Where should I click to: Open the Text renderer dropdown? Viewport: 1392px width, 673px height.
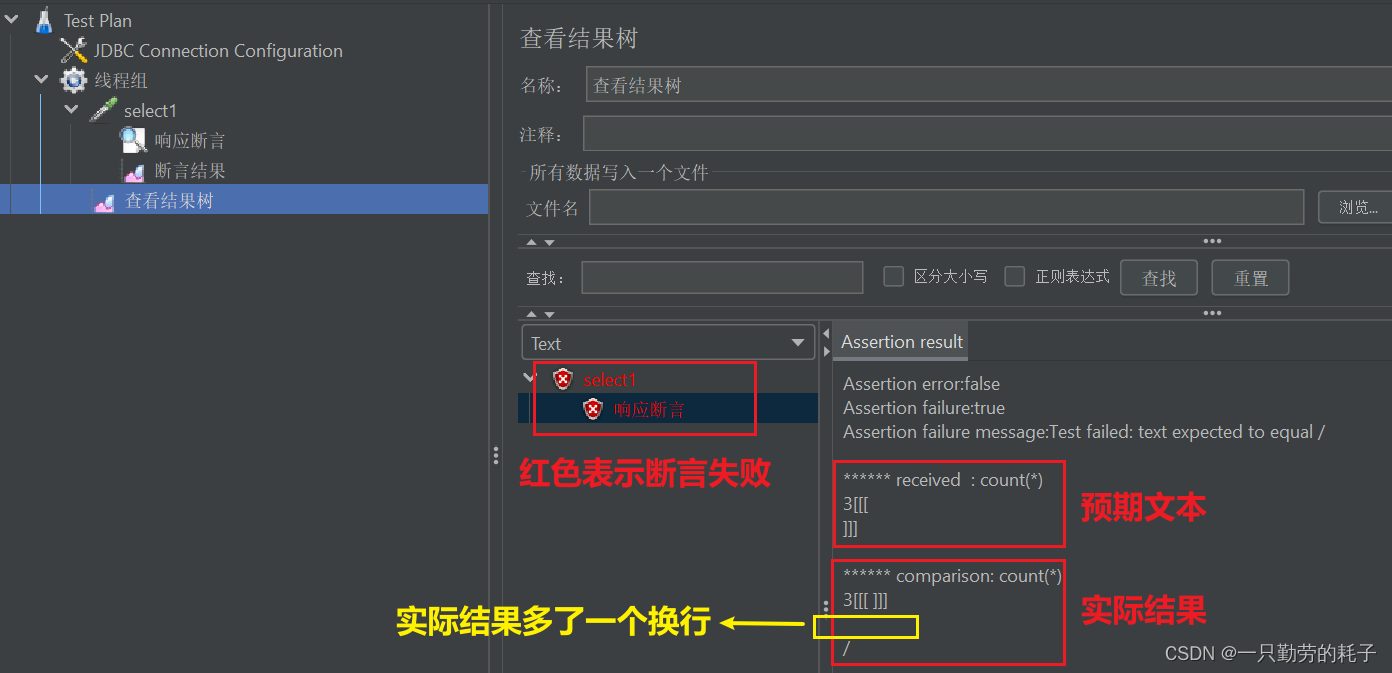coord(669,343)
